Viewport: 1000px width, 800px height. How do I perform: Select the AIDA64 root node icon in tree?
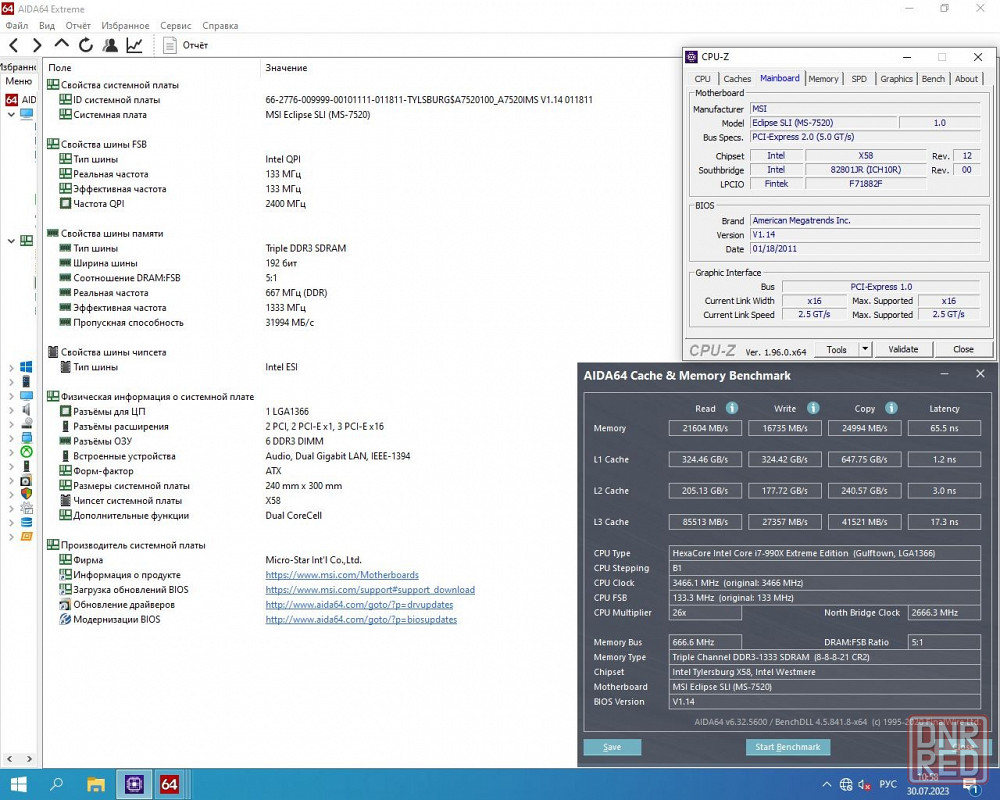tap(11, 100)
